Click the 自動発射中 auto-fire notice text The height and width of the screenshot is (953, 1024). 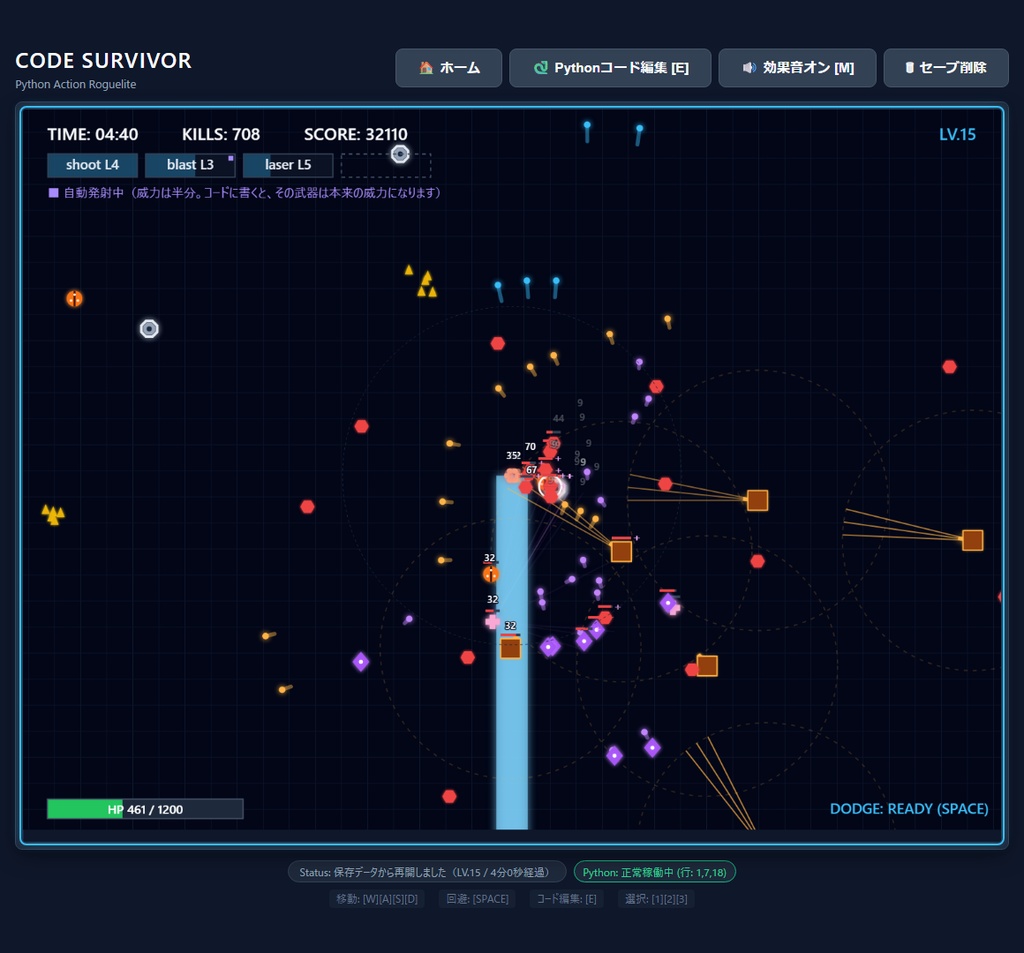click(x=252, y=193)
